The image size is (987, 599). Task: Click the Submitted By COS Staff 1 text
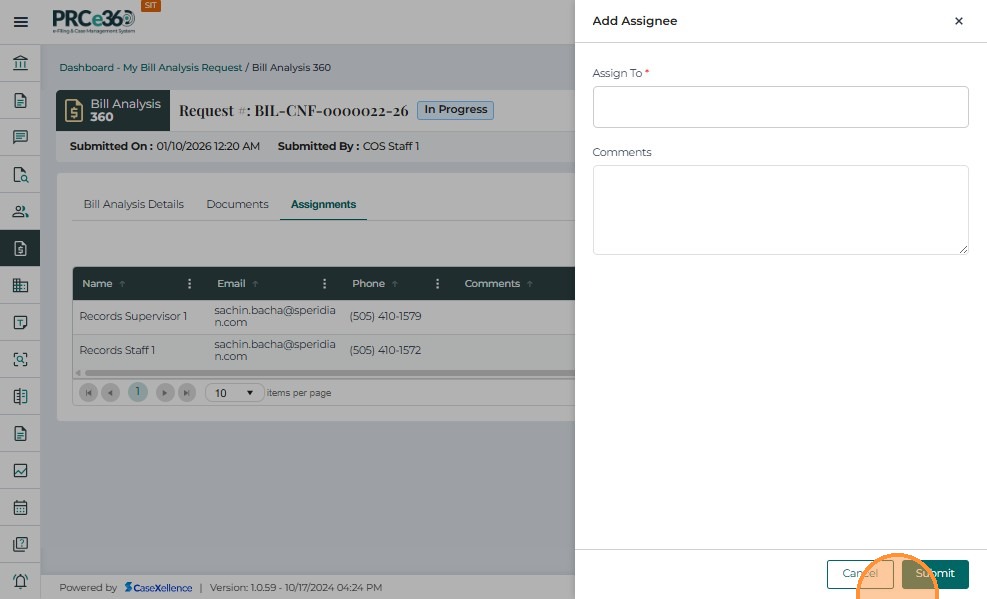[349, 146]
